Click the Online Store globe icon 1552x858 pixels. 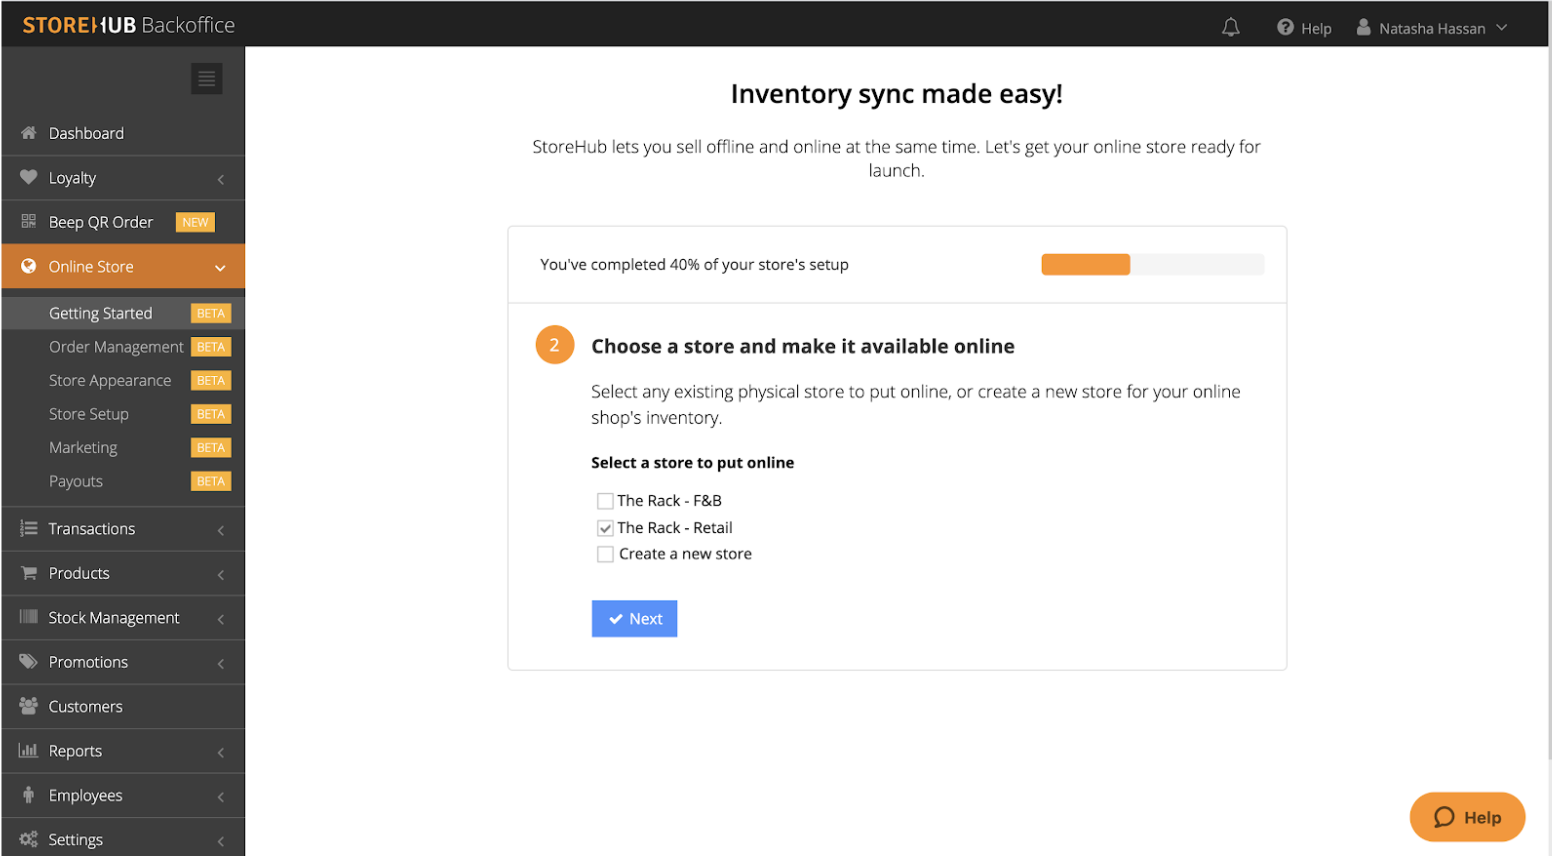pos(29,267)
